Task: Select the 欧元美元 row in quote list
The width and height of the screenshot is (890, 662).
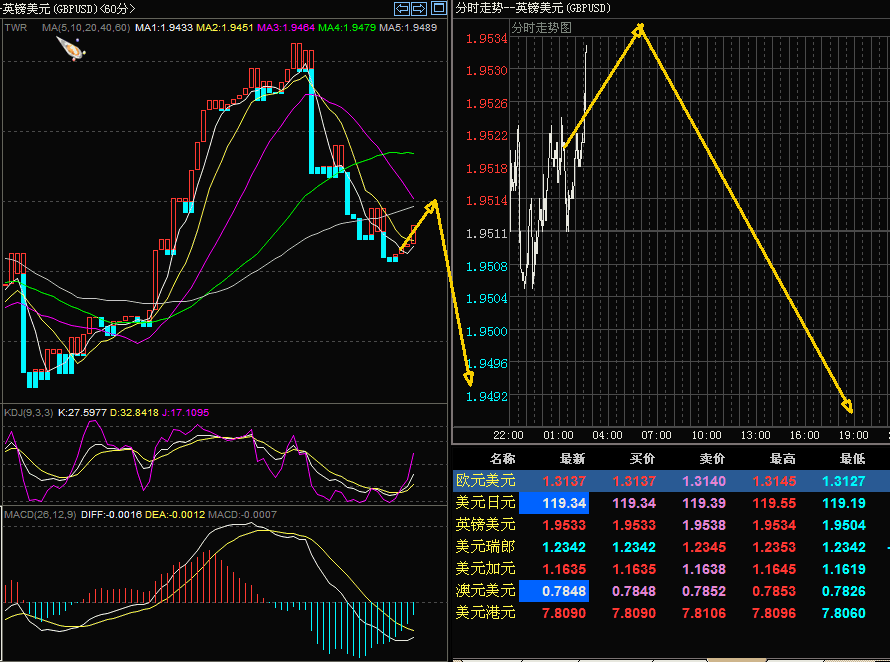Action: (486, 481)
